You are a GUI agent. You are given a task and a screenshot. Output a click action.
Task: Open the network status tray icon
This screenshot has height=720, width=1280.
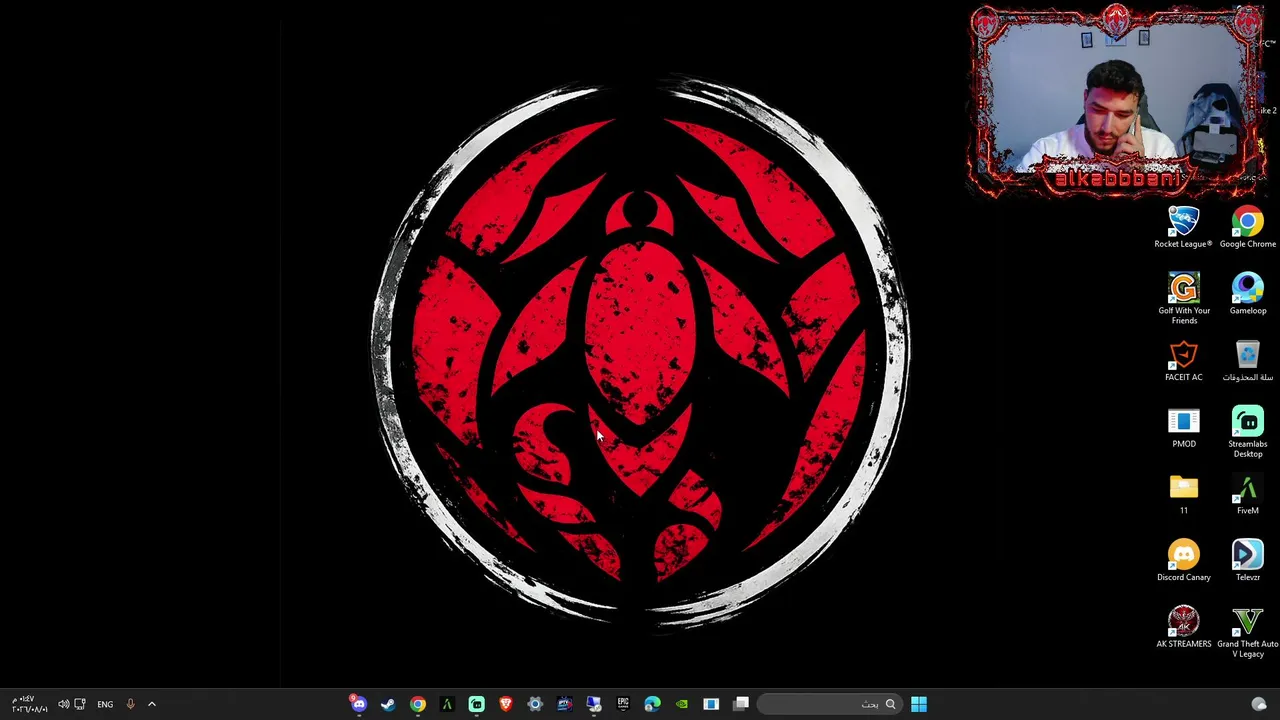click(x=80, y=704)
